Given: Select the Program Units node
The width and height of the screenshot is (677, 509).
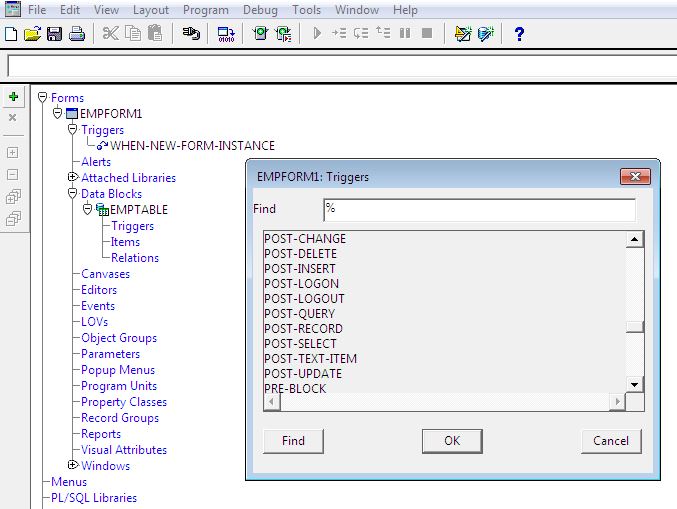Looking at the screenshot, I should pyautogui.click(x=119, y=386).
